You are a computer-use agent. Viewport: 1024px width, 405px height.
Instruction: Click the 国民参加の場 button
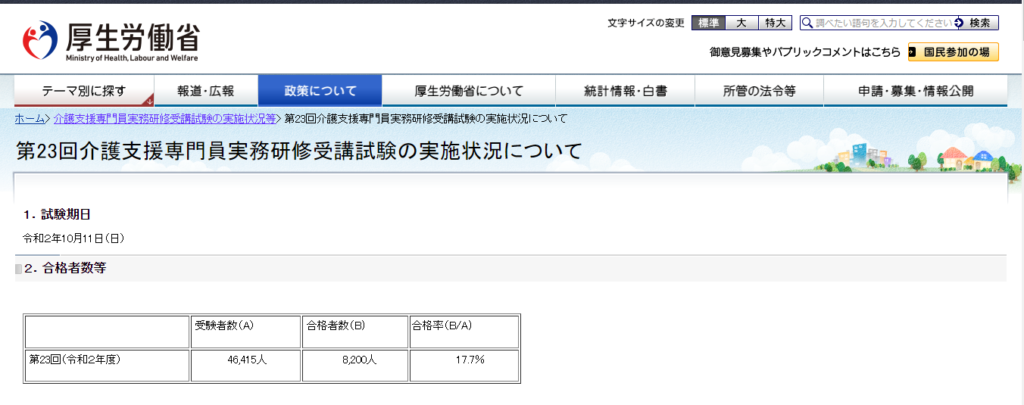pos(952,51)
